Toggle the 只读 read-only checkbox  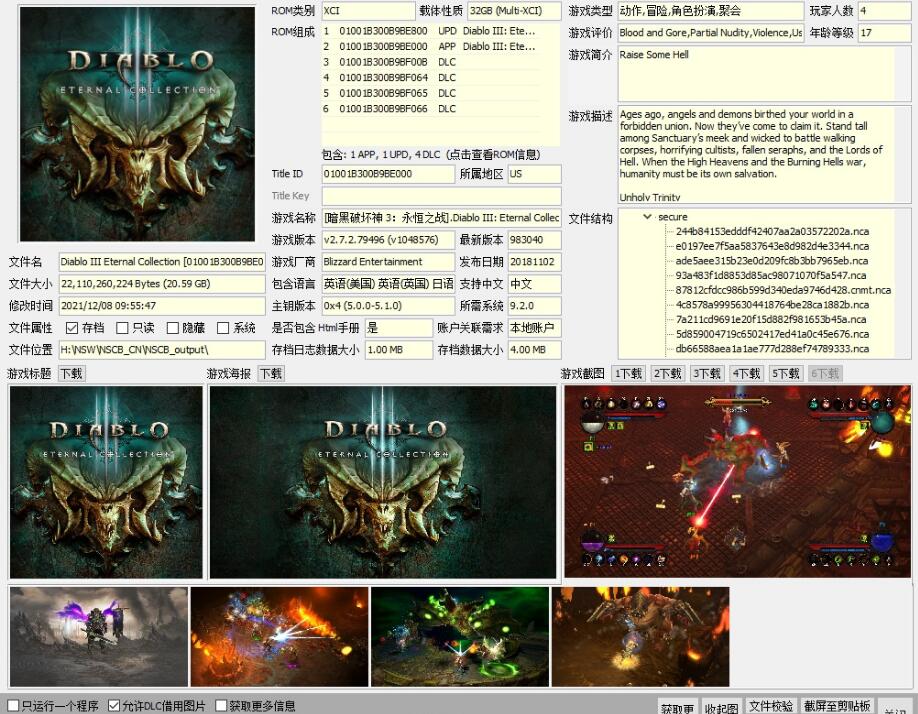[x=122, y=328]
